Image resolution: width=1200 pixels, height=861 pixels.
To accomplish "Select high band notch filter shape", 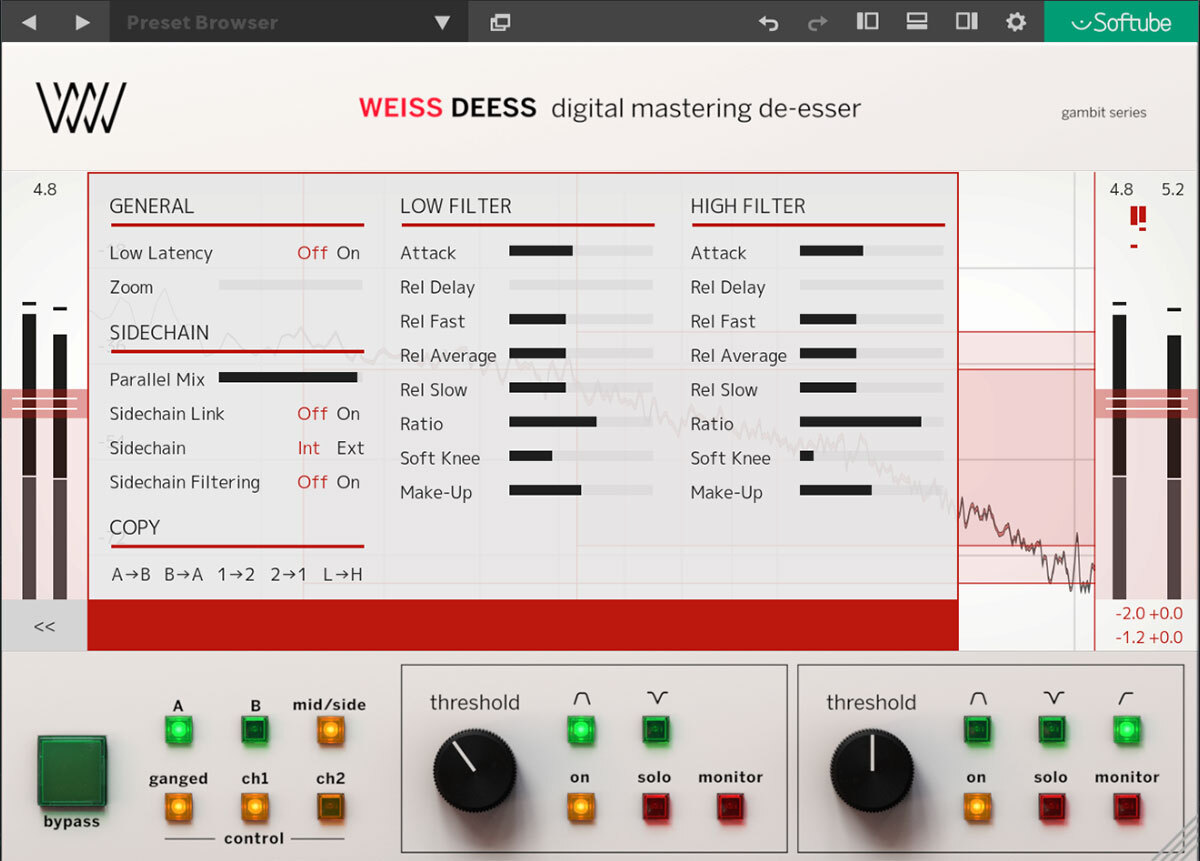I will [x=1052, y=730].
